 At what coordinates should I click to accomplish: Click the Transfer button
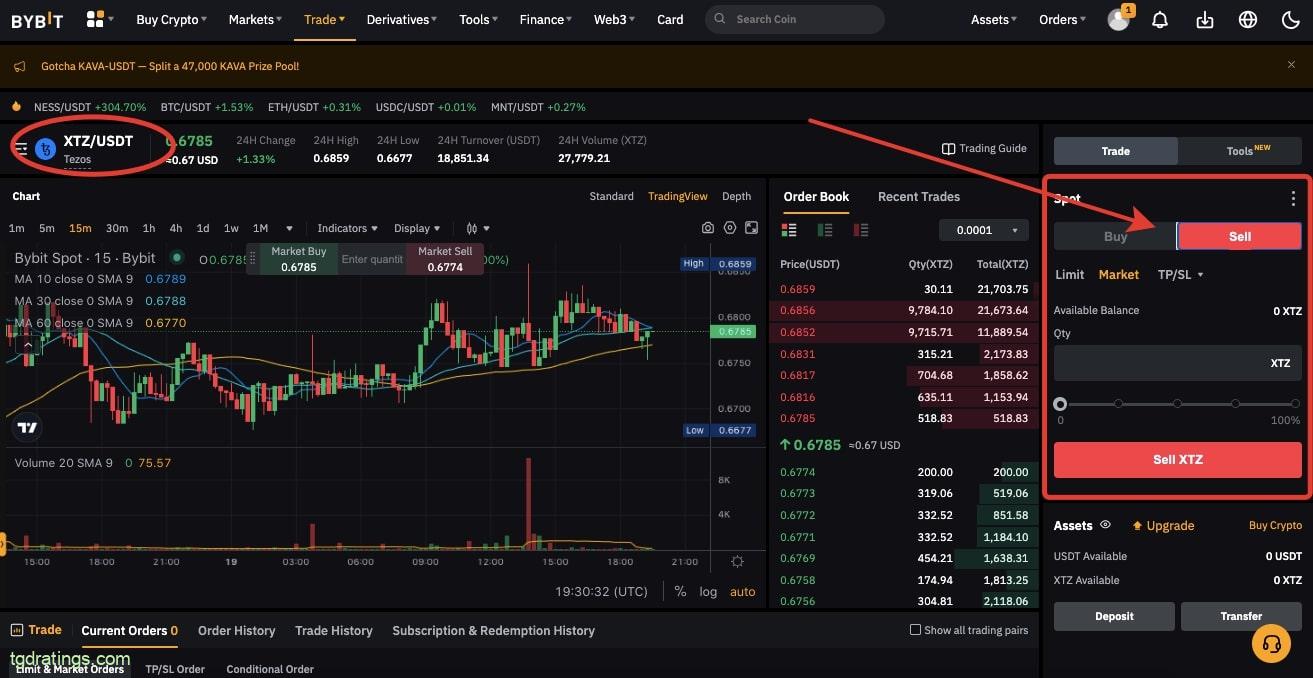point(1241,616)
